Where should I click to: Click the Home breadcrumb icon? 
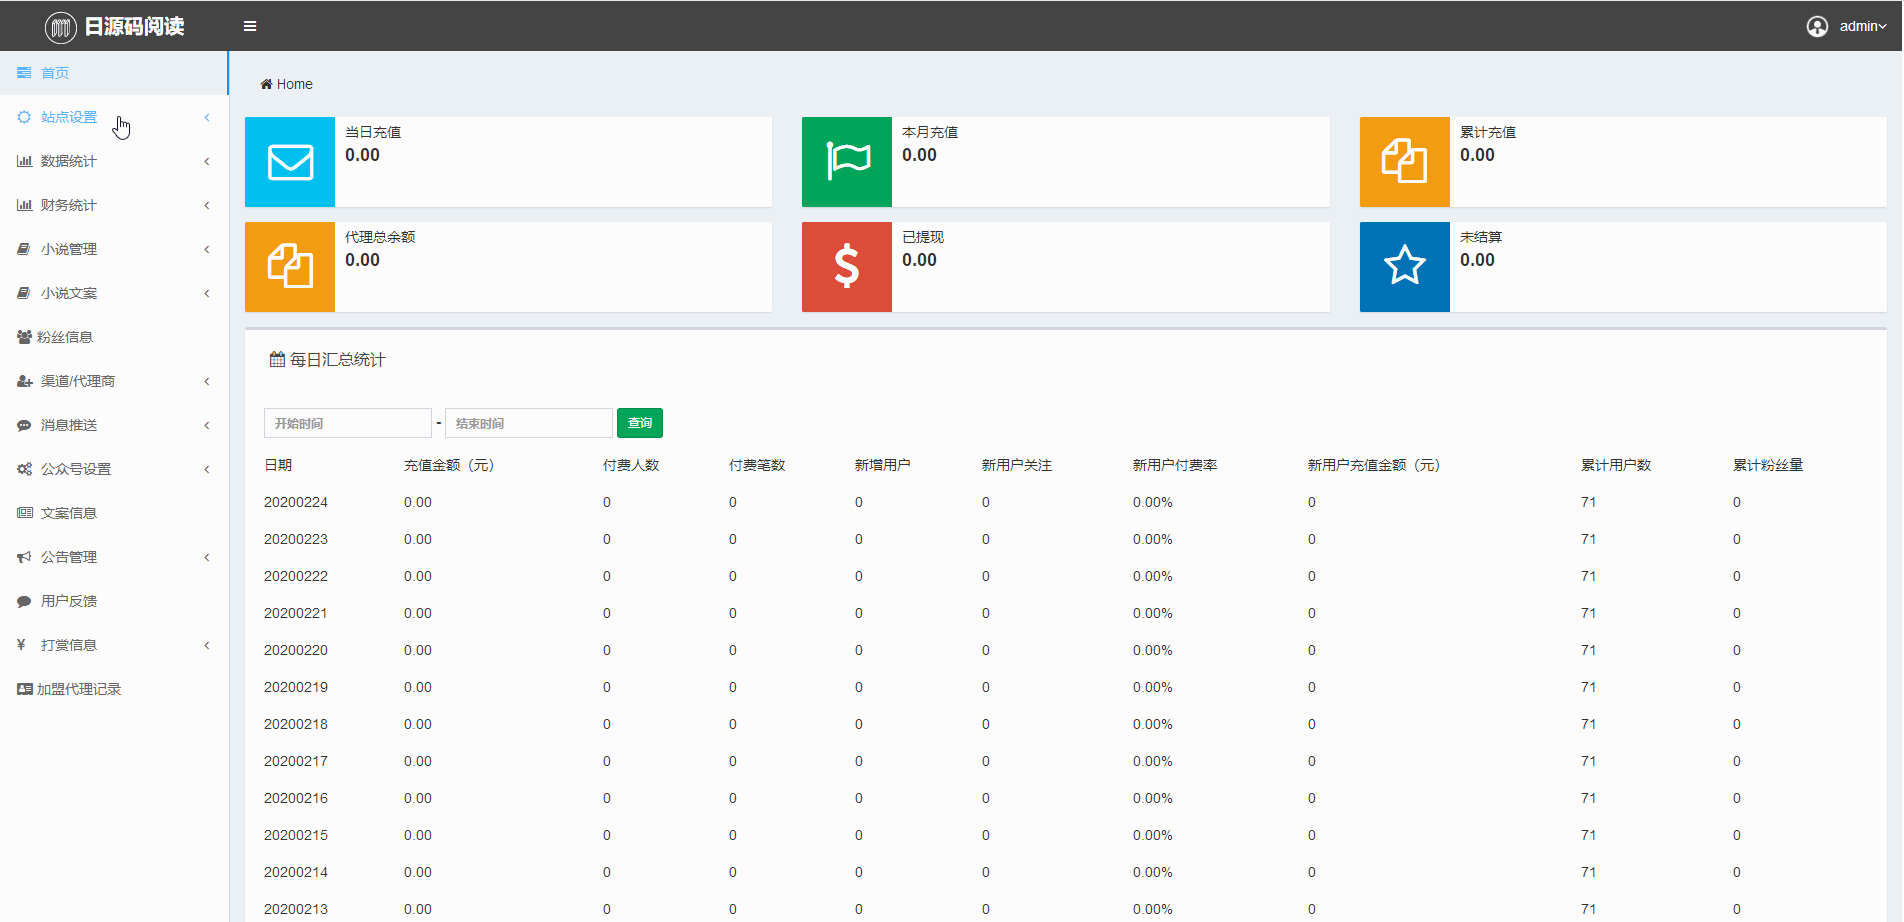coord(266,84)
